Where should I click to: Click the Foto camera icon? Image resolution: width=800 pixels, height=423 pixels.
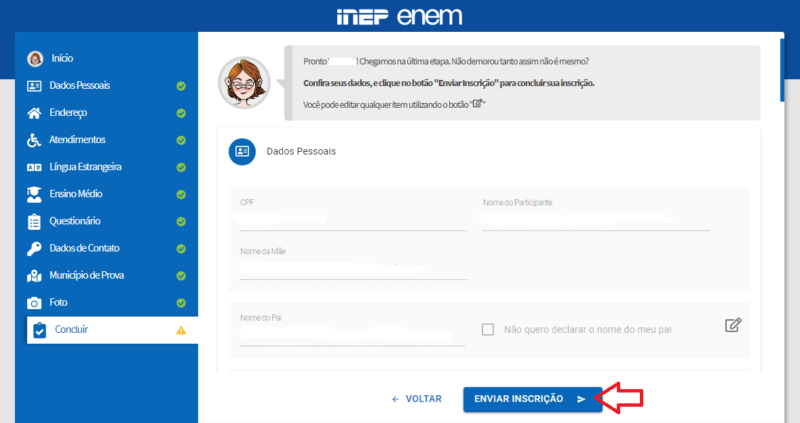pos(35,302)
